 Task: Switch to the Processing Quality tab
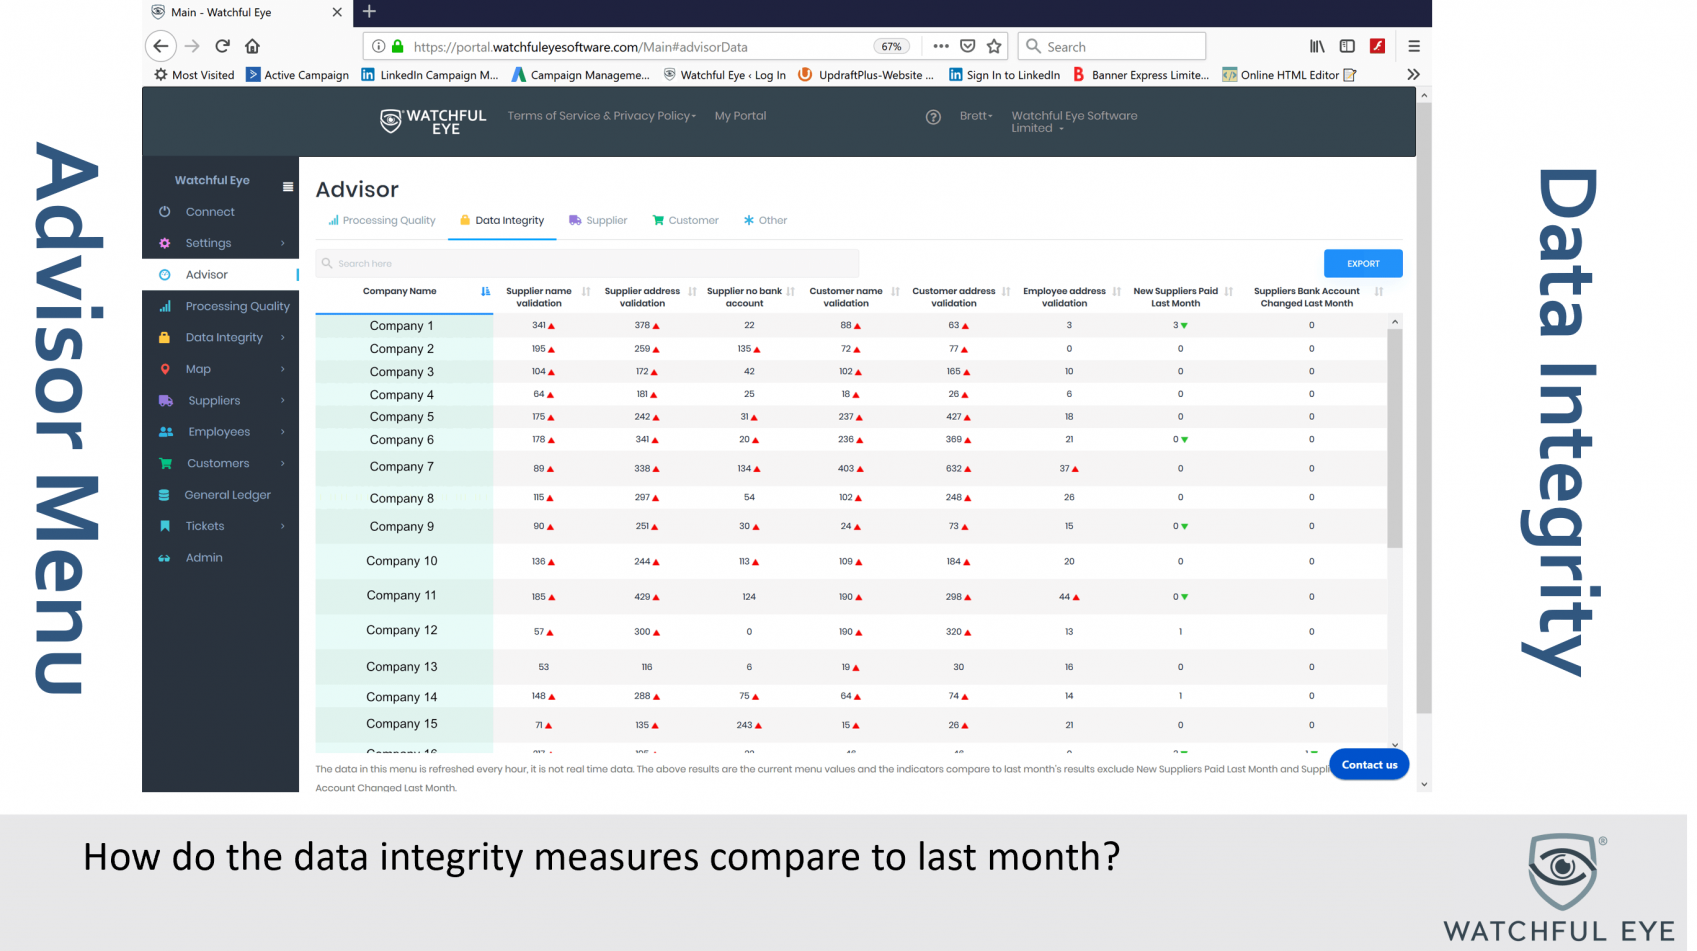(382, 221)
